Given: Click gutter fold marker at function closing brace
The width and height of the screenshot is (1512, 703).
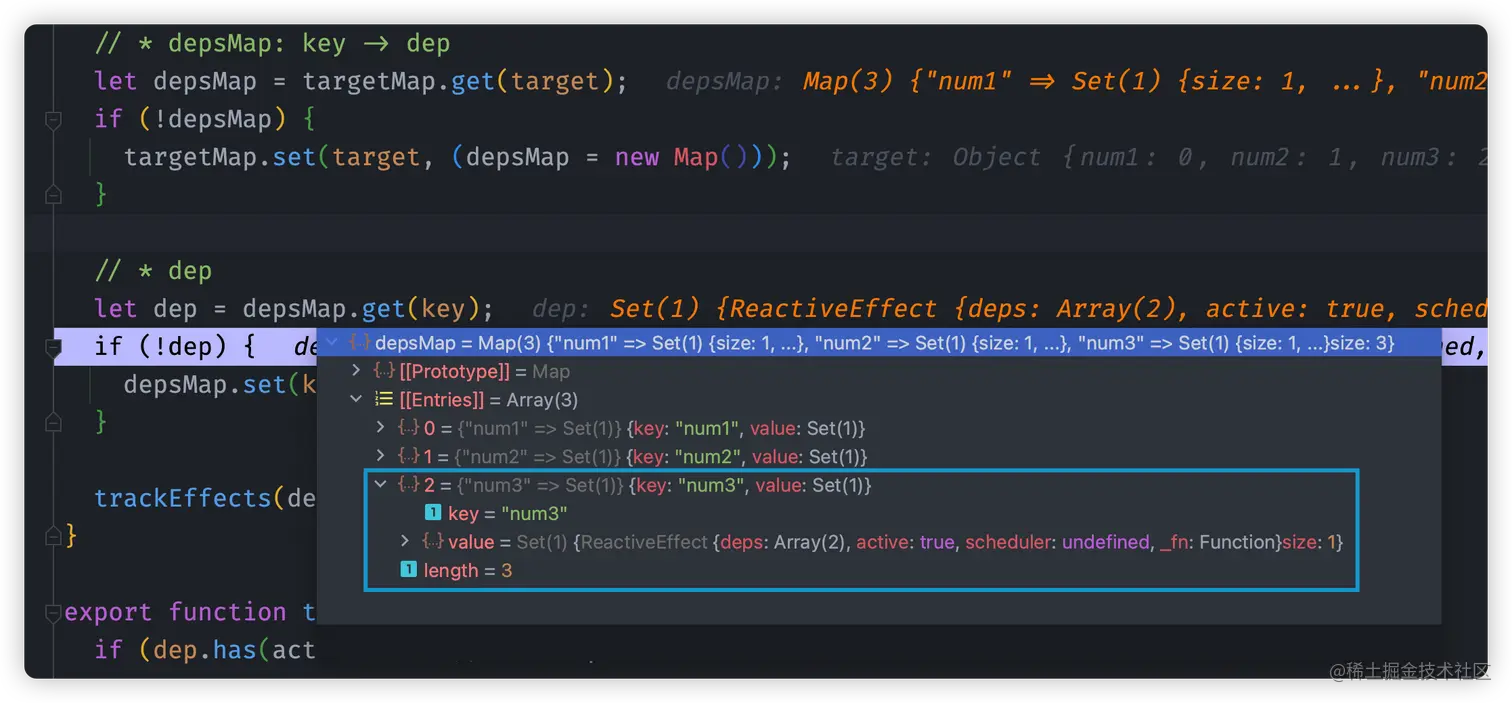Looking at the screenshot, I should (54, 536).
